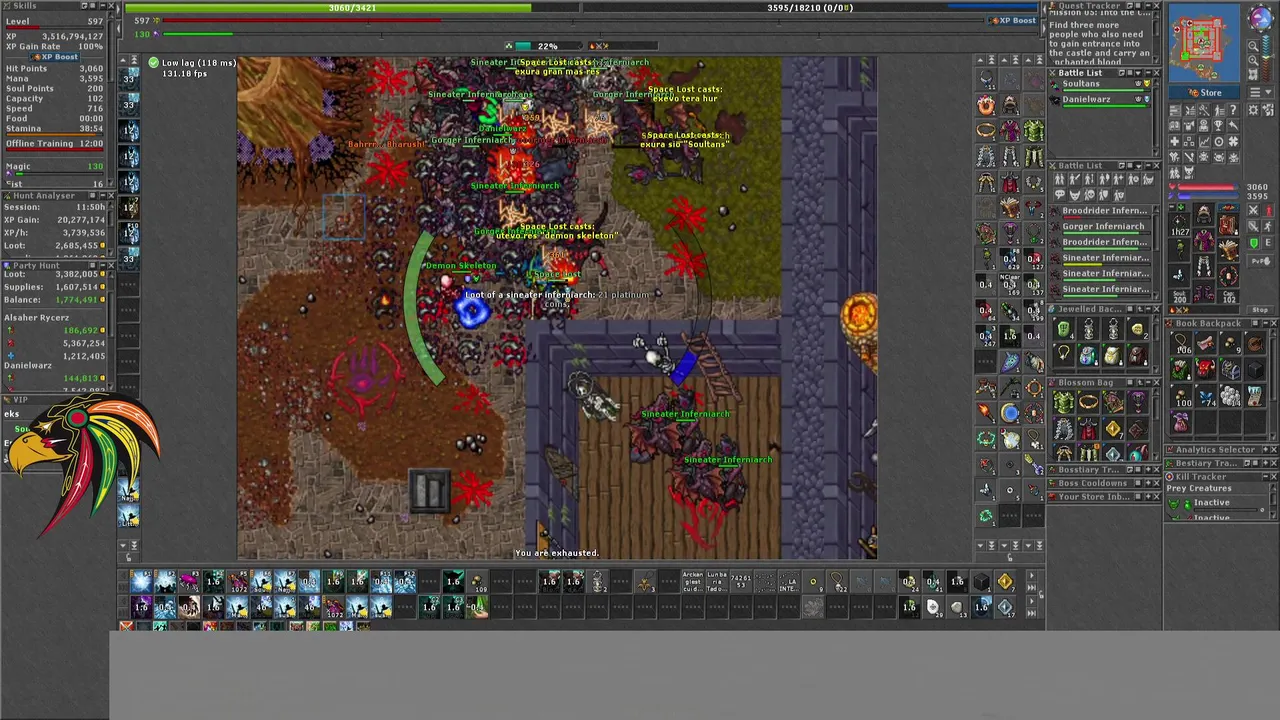
Task: Select the pink bag in Book Backpack
Action: (x=1181, y=422)
